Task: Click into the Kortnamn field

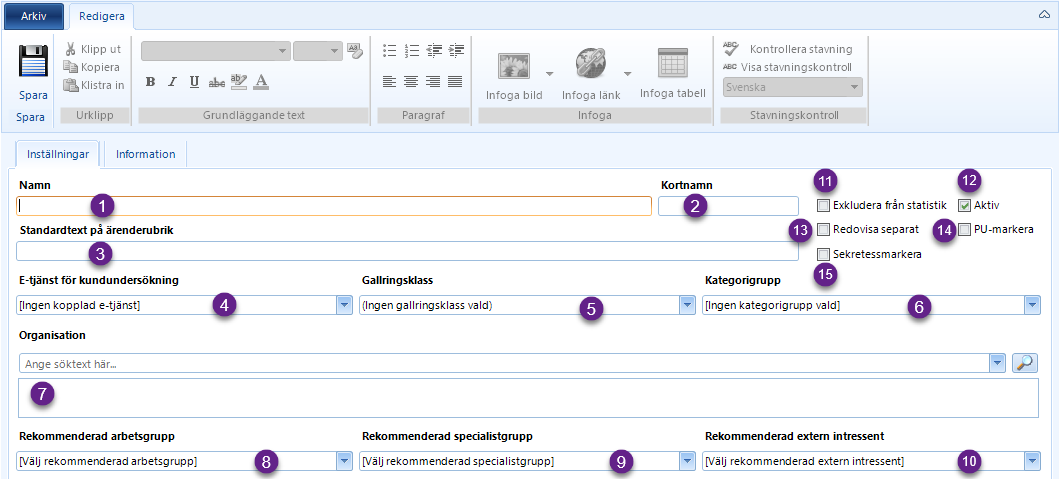Action: [729, 205]
